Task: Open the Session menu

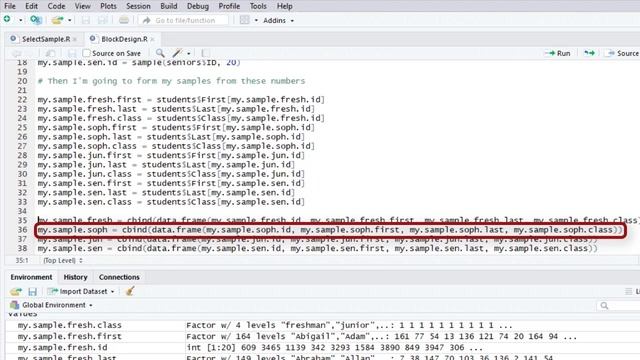Action: click(138, 6)
